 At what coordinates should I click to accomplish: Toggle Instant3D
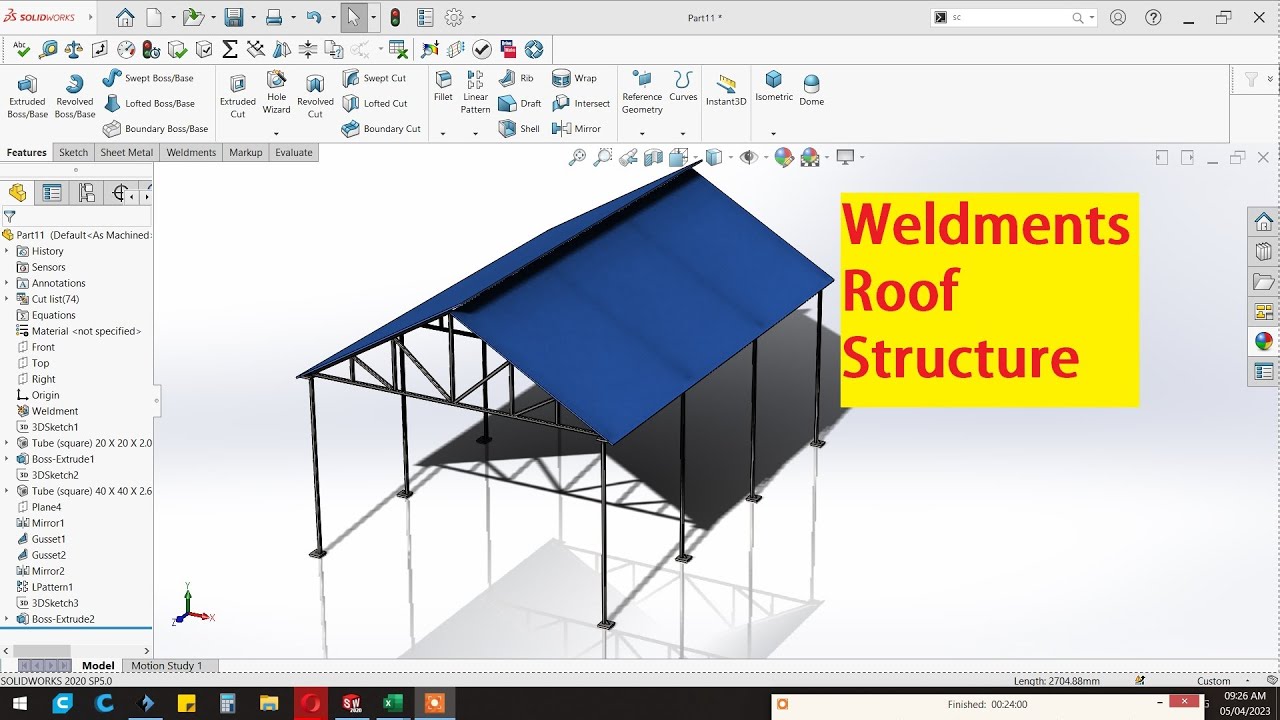click(726, 90)
